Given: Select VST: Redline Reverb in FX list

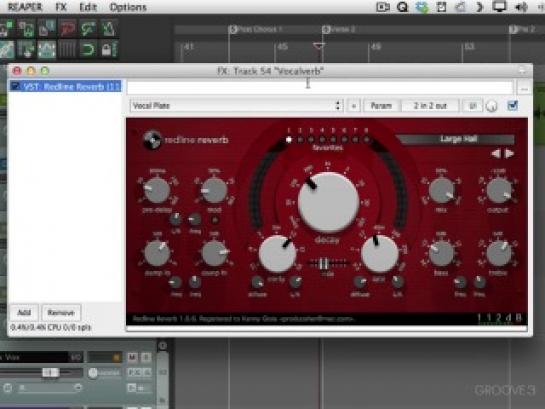Looking at the screenshot, I should point(65,87).
